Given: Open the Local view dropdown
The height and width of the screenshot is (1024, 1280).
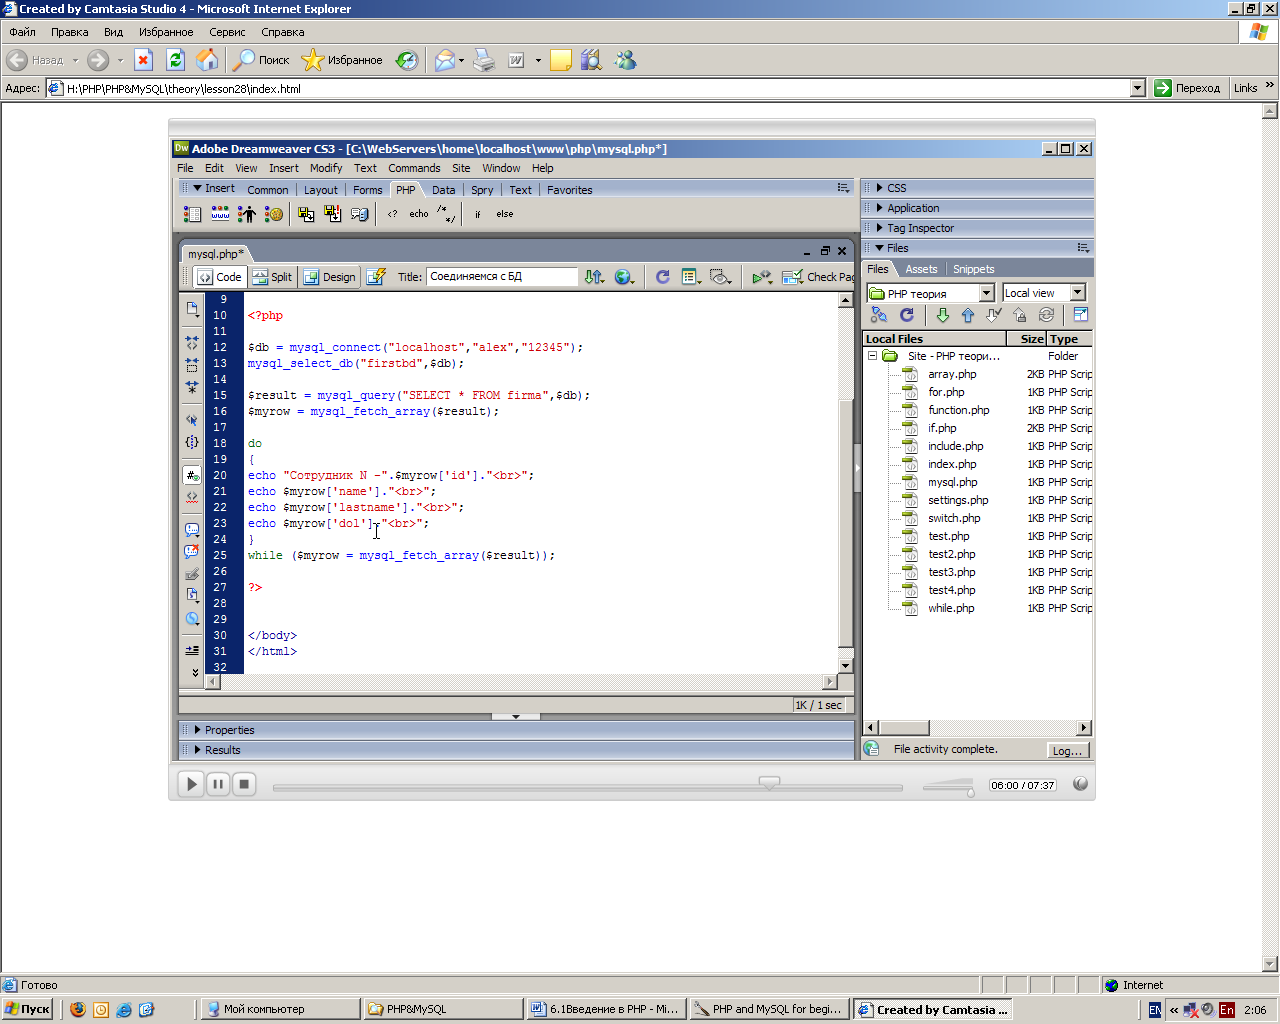Looking at the screenshot, I should click(x=1077, y=293).
